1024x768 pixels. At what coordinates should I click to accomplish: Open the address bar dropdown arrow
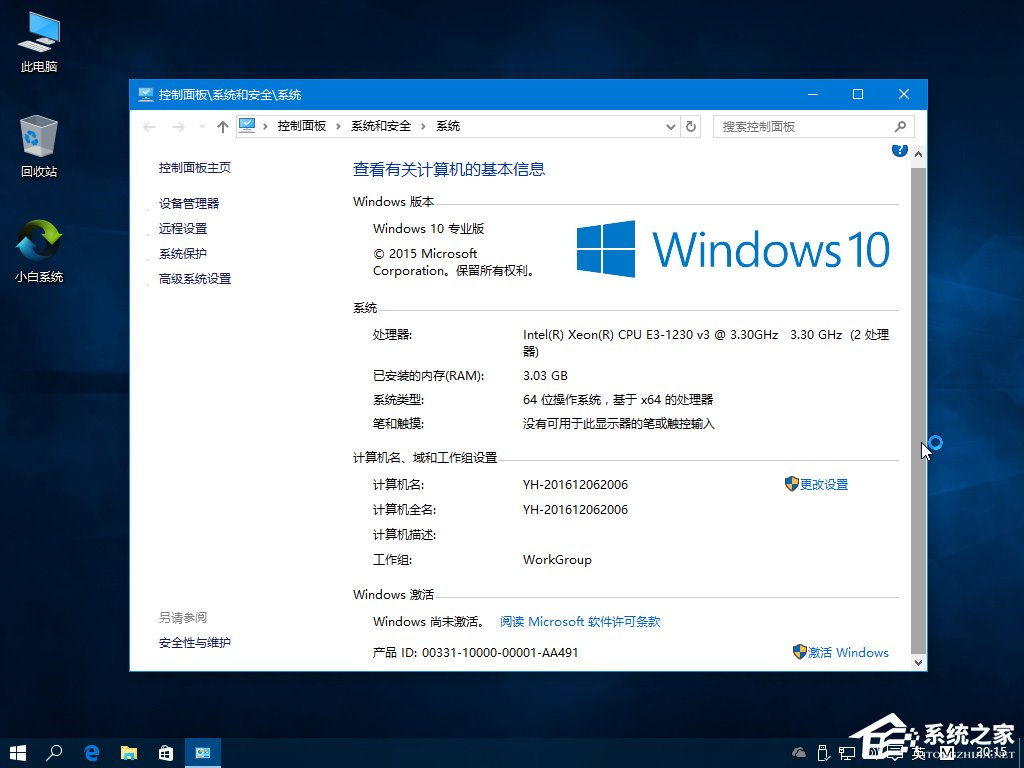tap(670, 126)
